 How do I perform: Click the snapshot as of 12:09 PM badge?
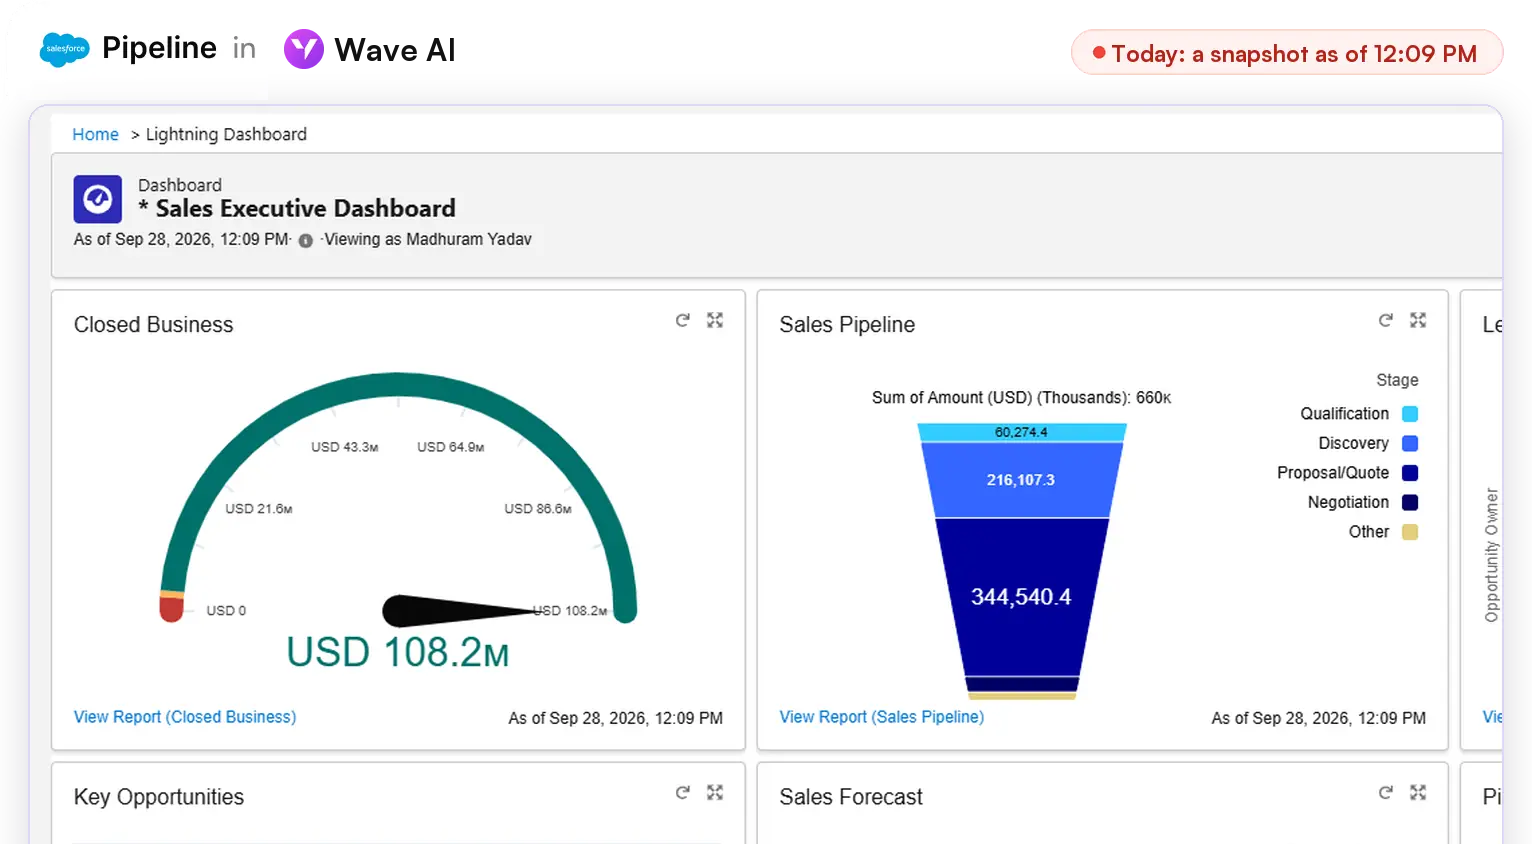tap(1287, 53)
